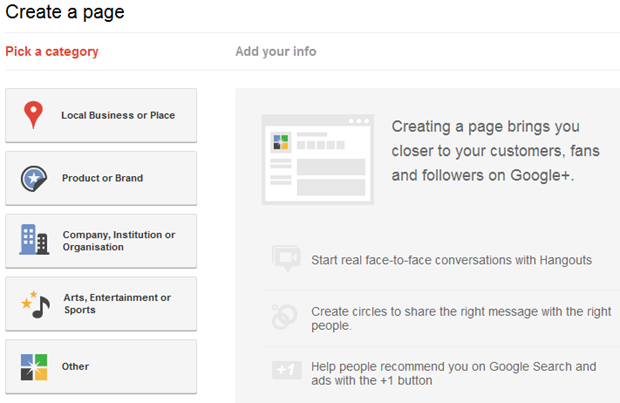Click the colored squares Other icon
The width and height of the screenshot is (620, 403).
[x=34, y=367]
